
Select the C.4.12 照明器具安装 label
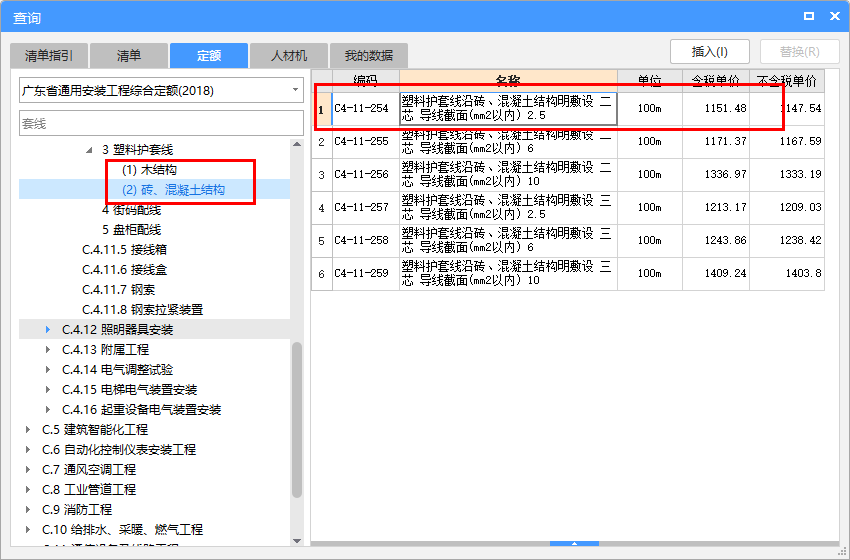click(118, 330)
